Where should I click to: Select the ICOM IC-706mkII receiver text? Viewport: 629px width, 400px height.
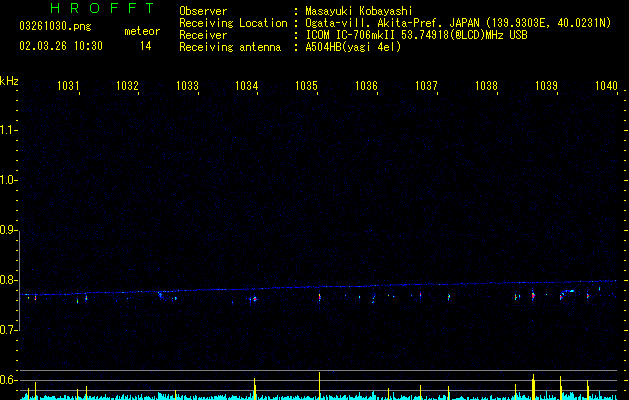[416, 35]
